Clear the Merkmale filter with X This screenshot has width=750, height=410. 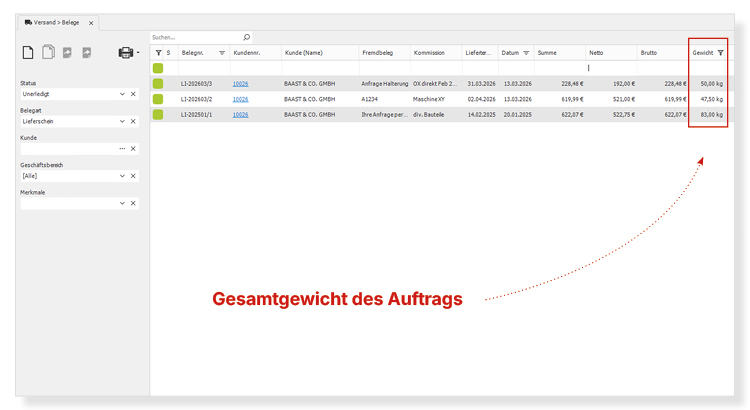click(x=133, y=203)
